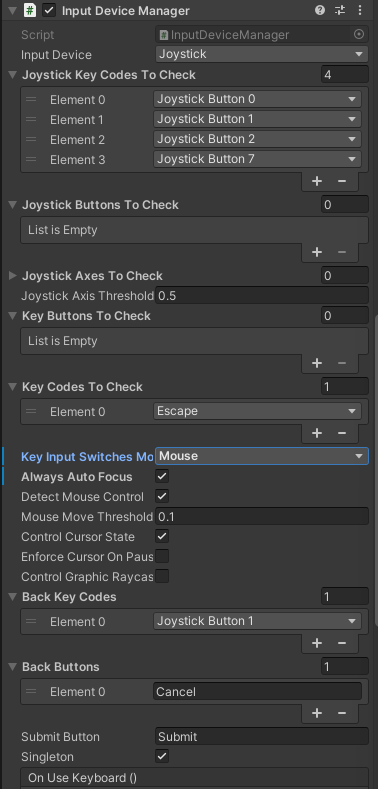The height and width of the screenshot is (789, 378).
Task: Open Key Input Switches Mode dropdown
Action: pyautogui.click(x=262, y=456)
